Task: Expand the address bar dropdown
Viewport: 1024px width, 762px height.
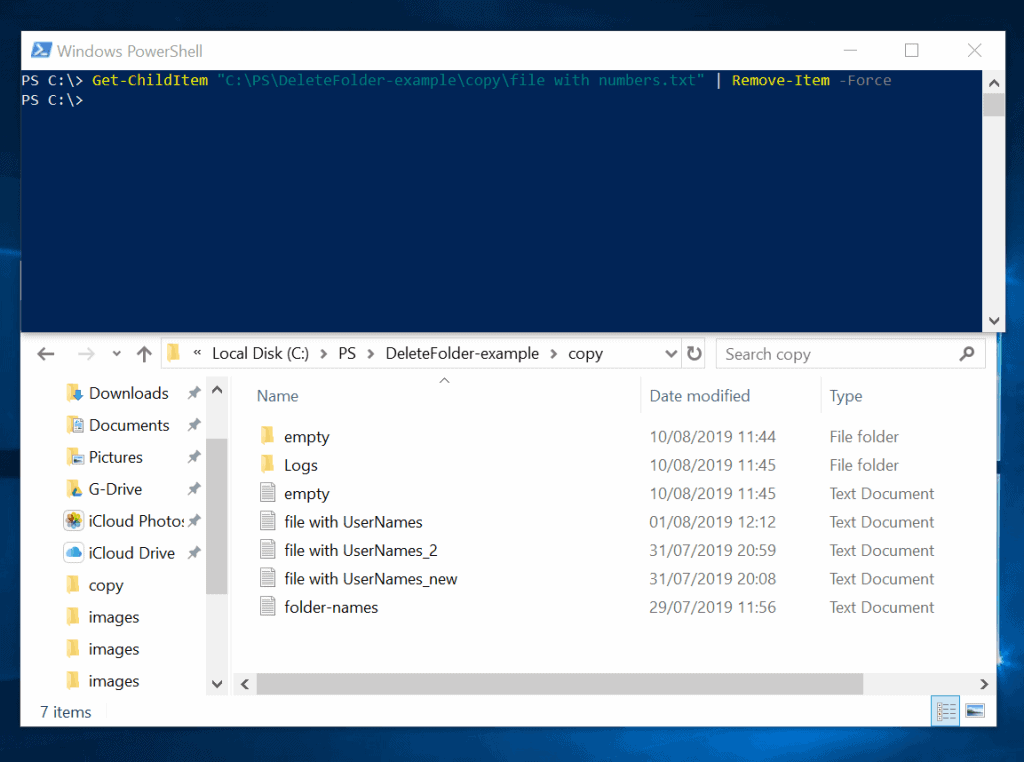Action: pyautogui.click(x=672, y=353)
